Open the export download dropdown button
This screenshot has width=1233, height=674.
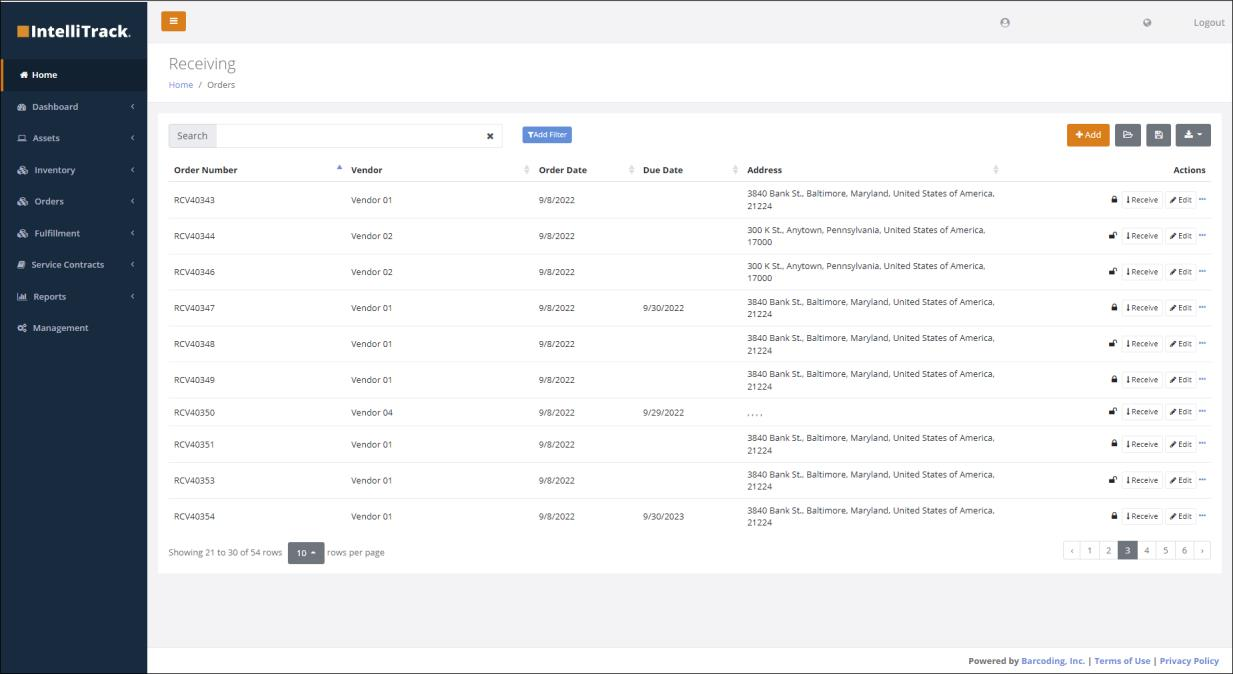pos(1193,135)
